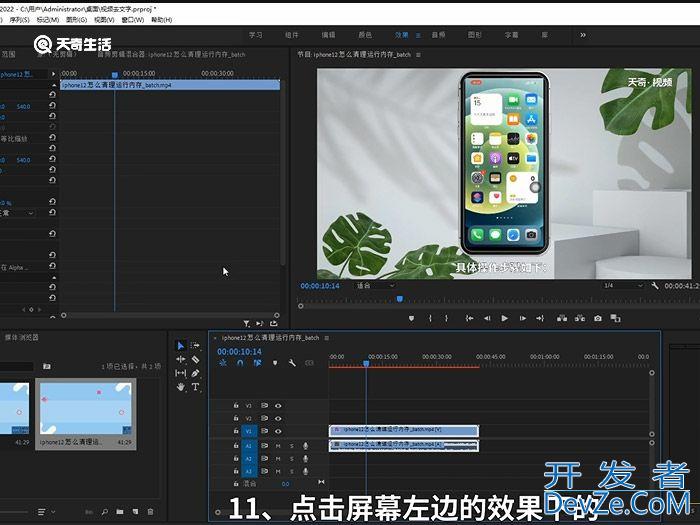Select the Track Select Forward tool
This screenshot has height=525, width=700.
coord(196,346)
